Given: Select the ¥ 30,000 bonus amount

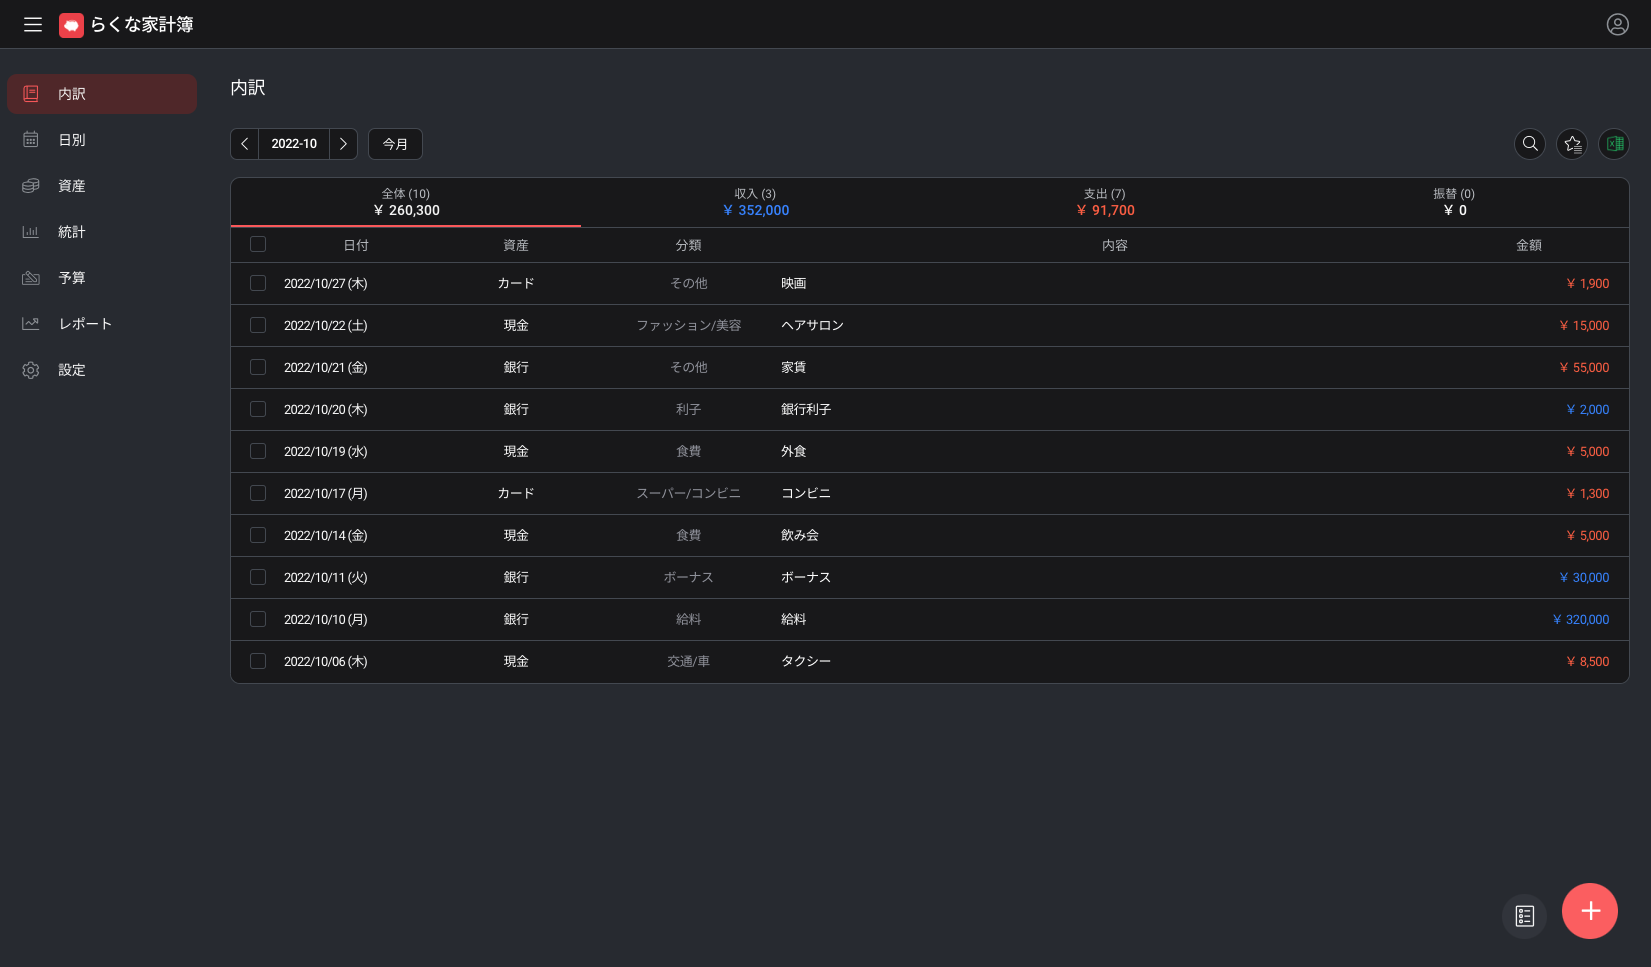Looking at the screenshot, I should tap(1585, 577).
